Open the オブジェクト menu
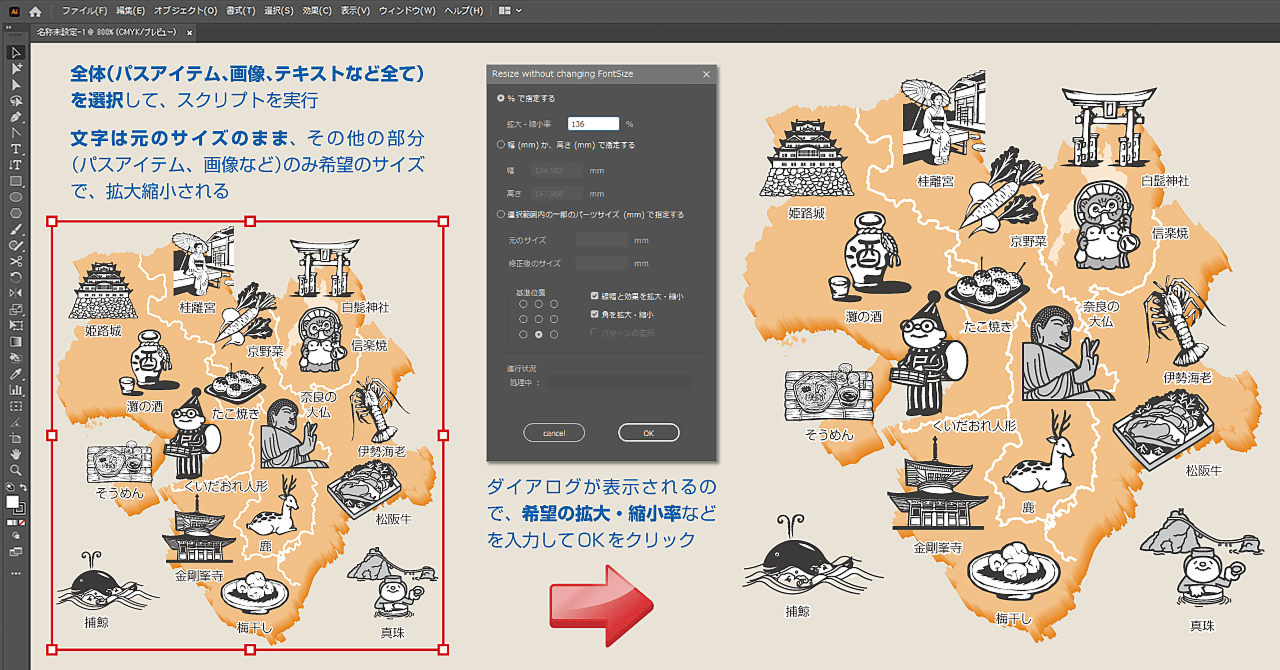 pyautogui.click(x=185, y=10)
